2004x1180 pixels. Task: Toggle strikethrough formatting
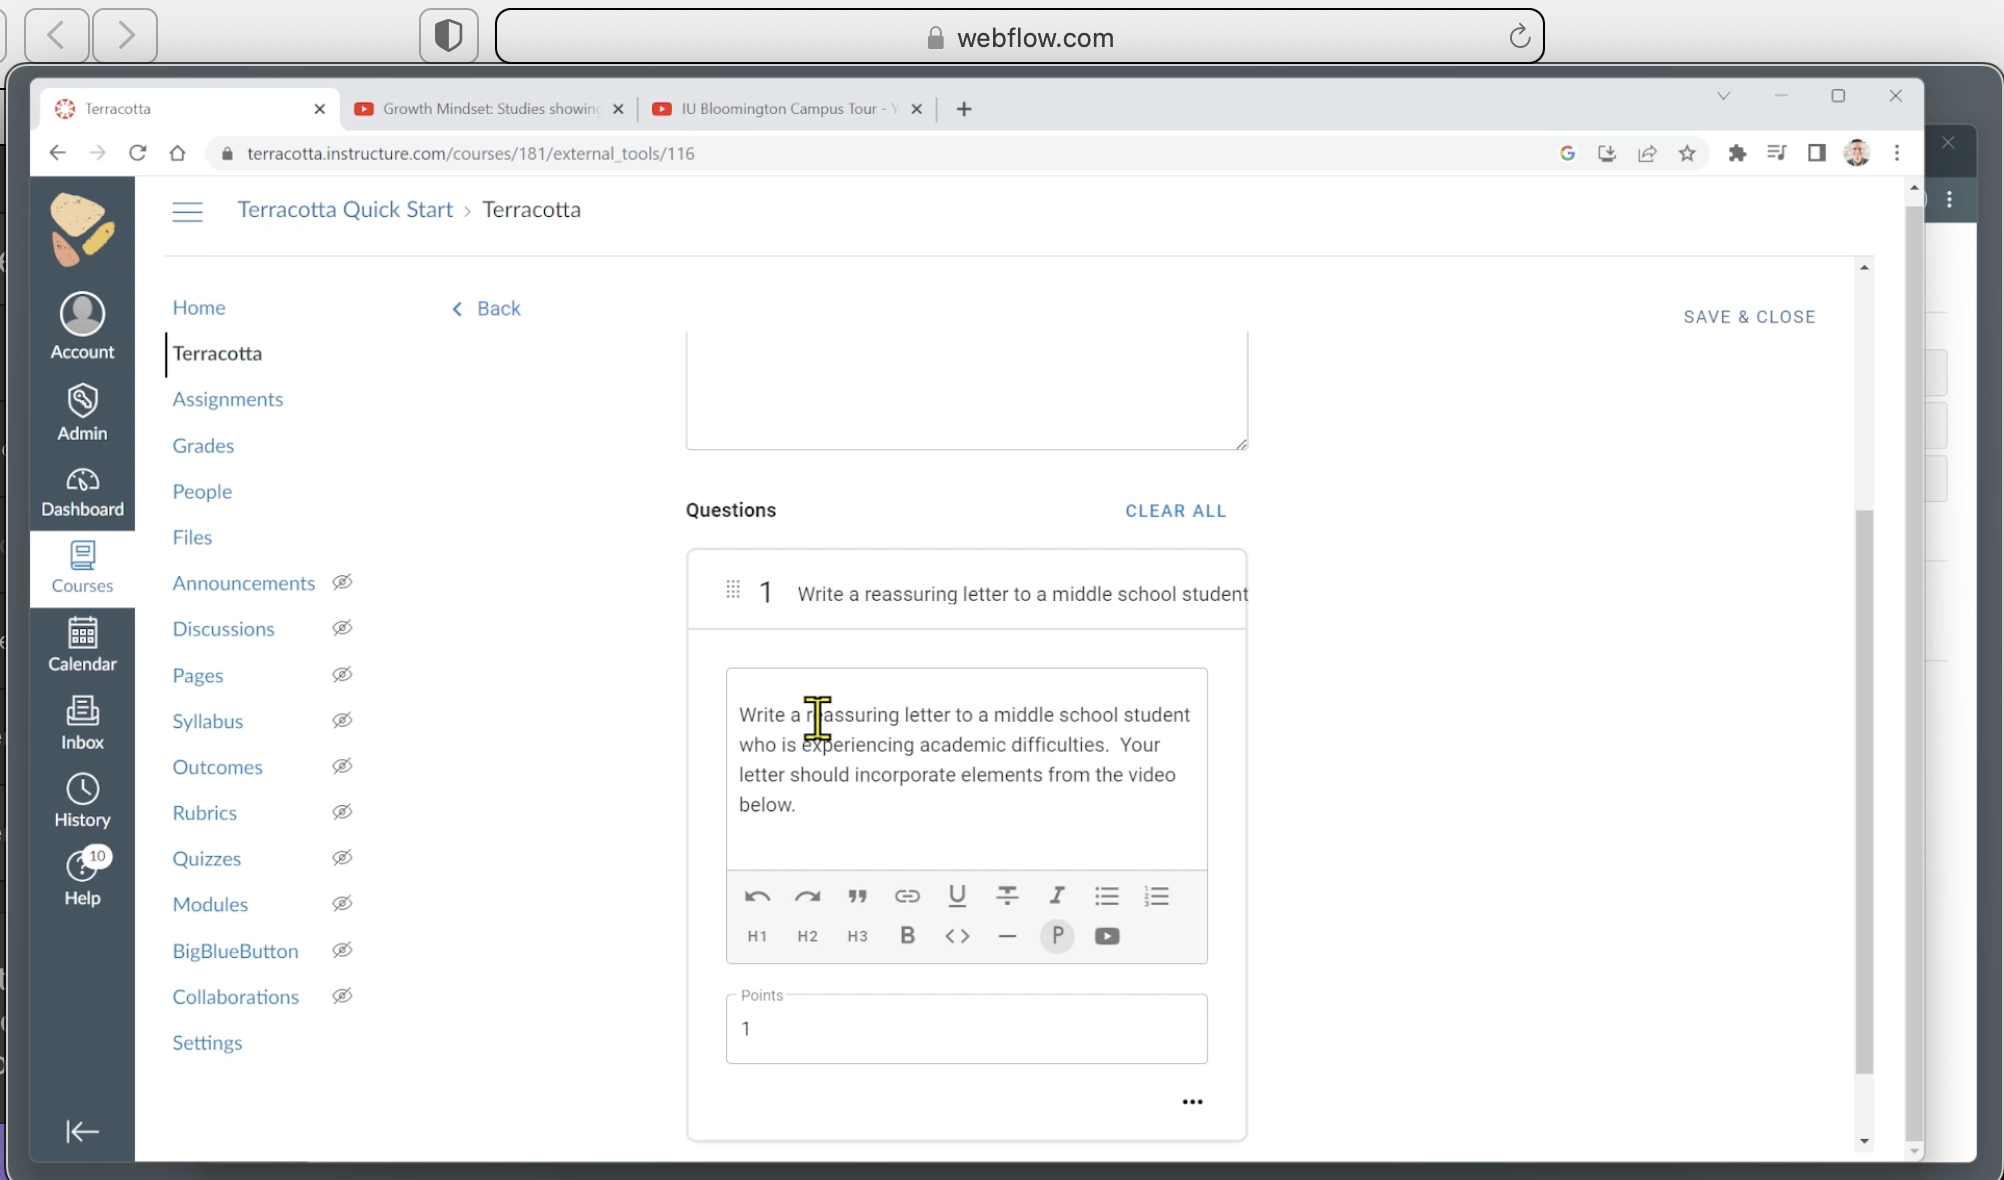tap(1007, 896)
